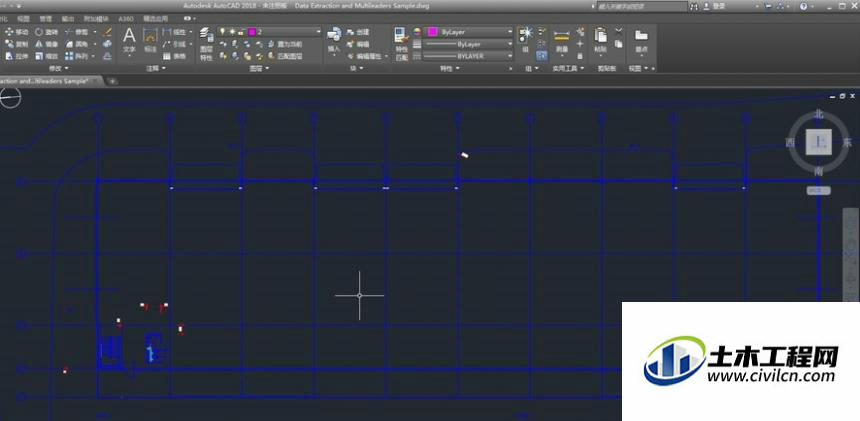Click the search keyword input field
This screenshot has width=860, height=421.
tap(641, 6)
